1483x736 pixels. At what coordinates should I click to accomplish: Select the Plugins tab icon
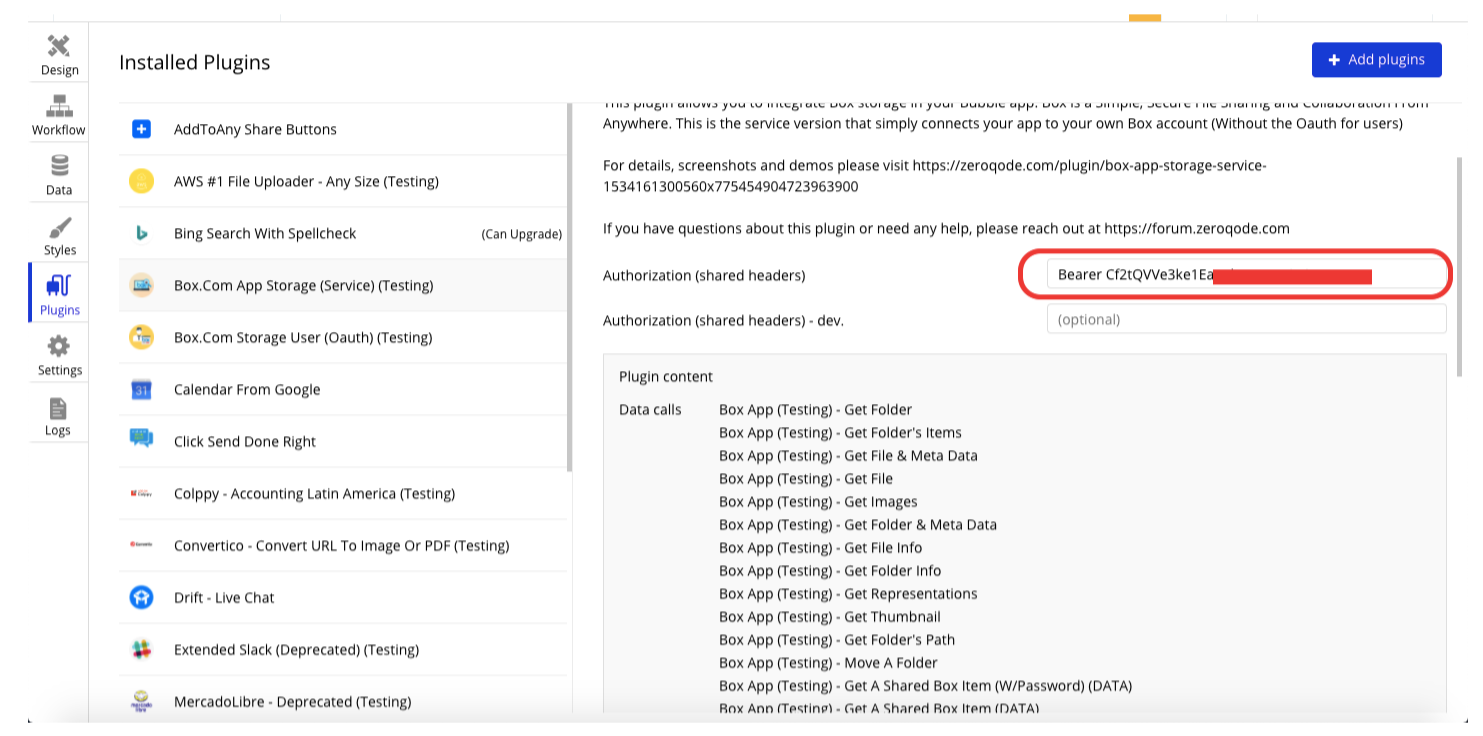coord(59,286)
